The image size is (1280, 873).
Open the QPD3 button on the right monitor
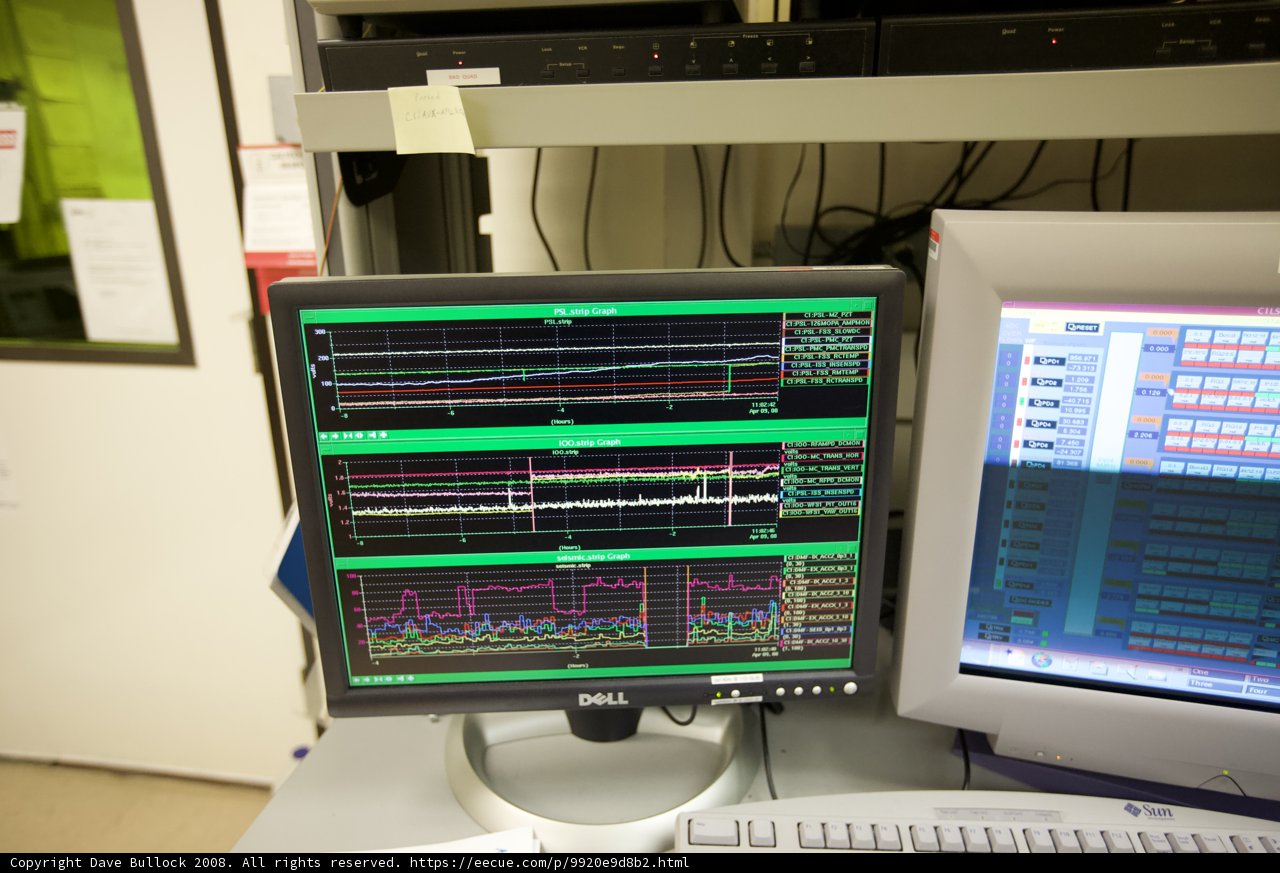point(1044,403)
